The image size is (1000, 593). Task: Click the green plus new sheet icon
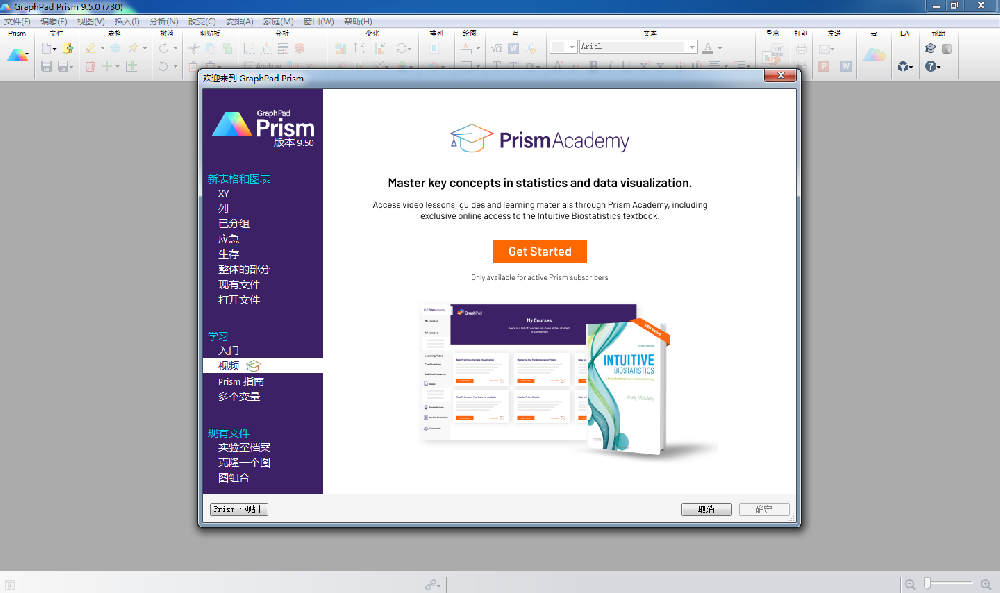(107, 66)
